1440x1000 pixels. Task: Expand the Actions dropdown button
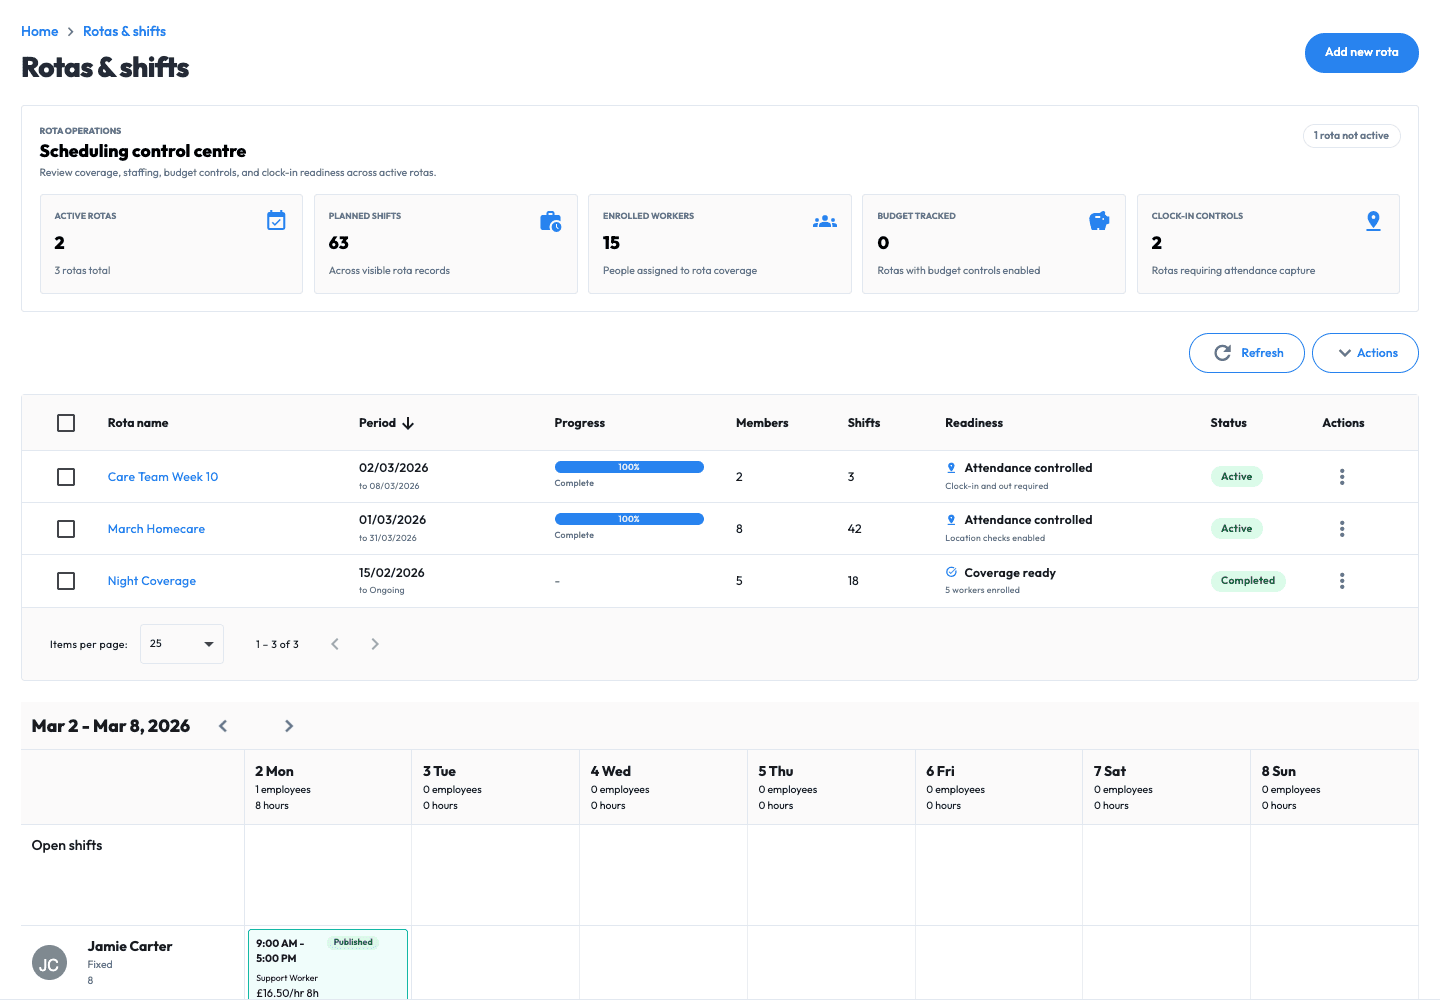click(x=1365, y=353)
